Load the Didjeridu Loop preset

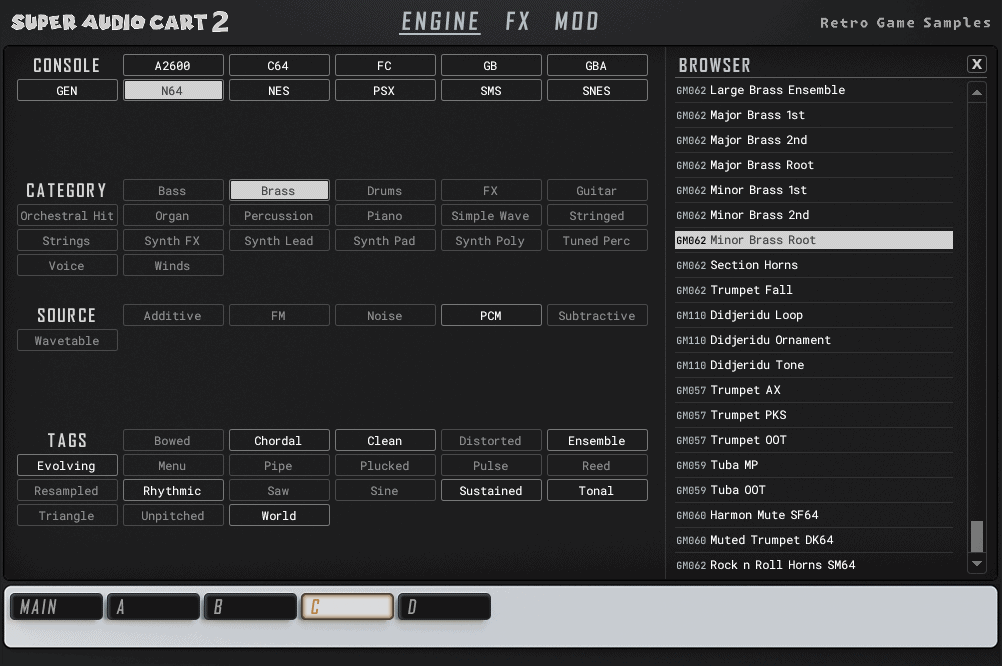tap(813, 314)
